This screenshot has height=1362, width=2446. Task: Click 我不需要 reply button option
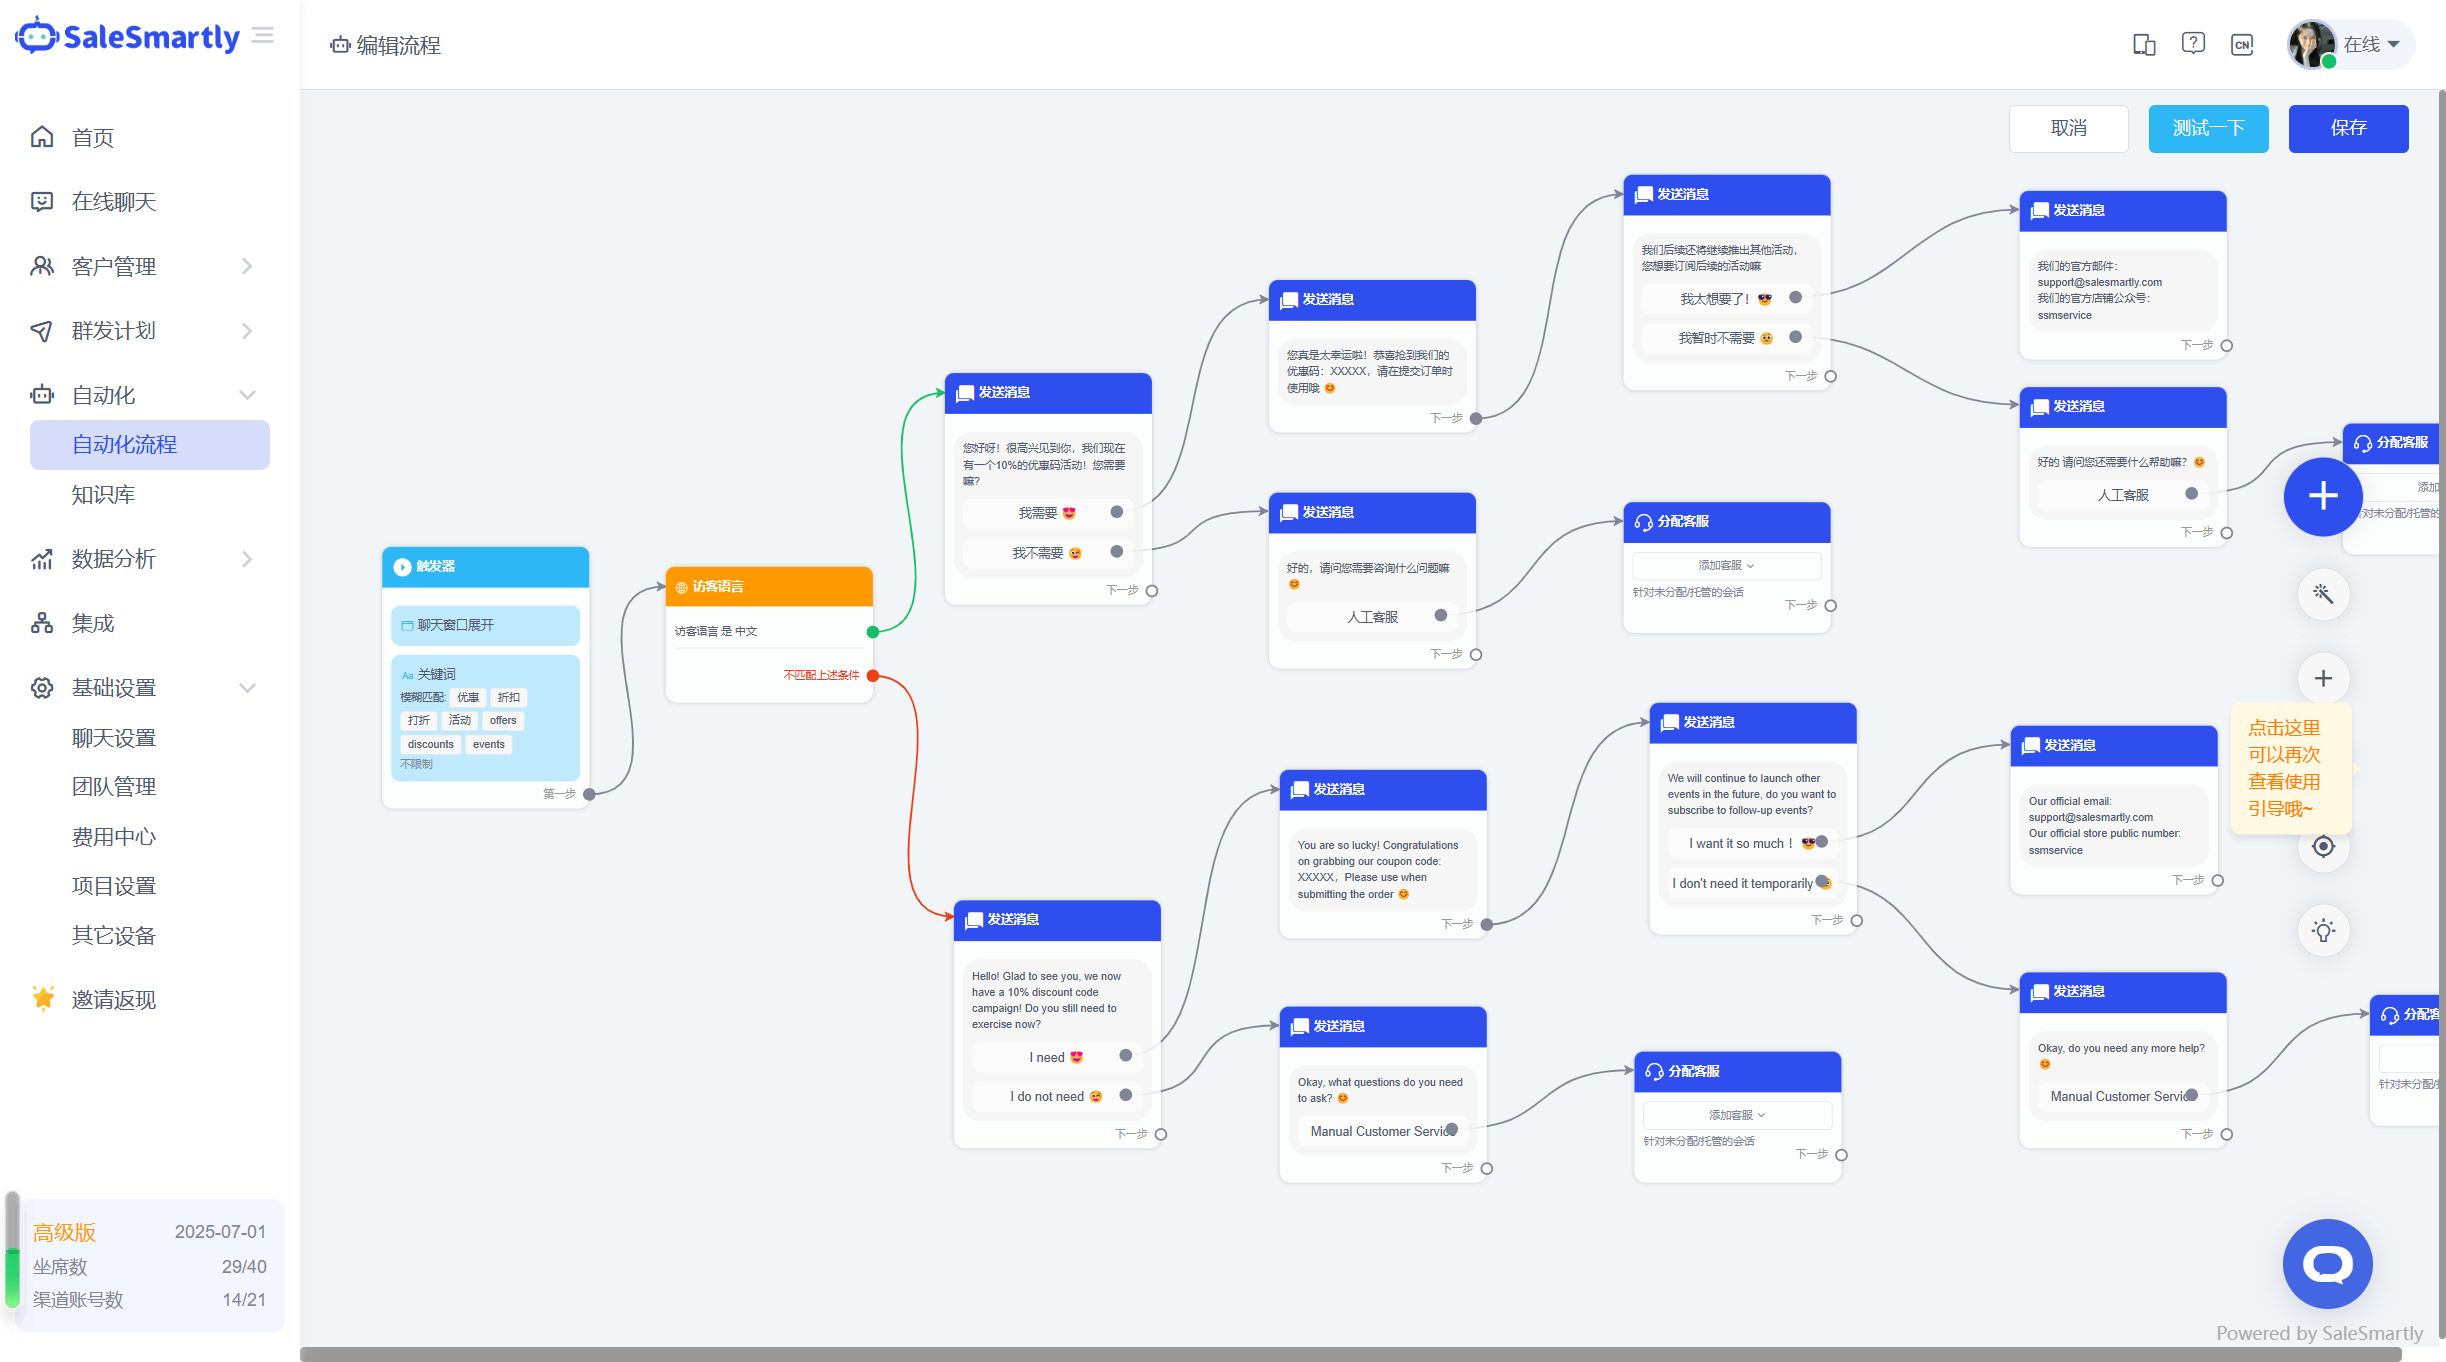(x=1047, y=553)
